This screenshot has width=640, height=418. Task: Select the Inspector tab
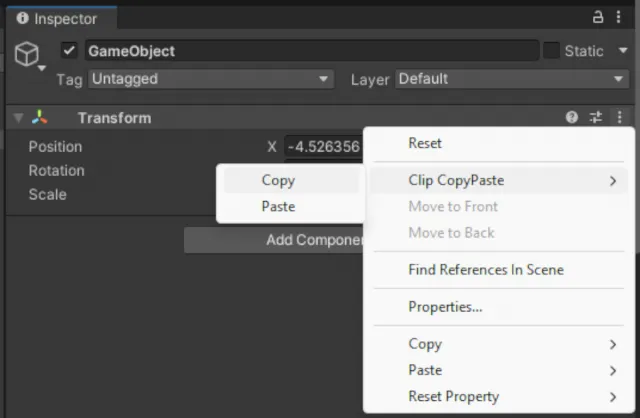[62, 18]
